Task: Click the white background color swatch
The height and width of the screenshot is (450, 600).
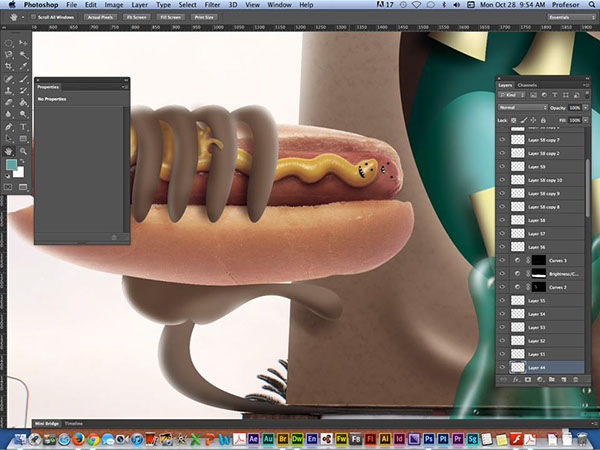Action: pyautogui.click(x=20, y=173)
